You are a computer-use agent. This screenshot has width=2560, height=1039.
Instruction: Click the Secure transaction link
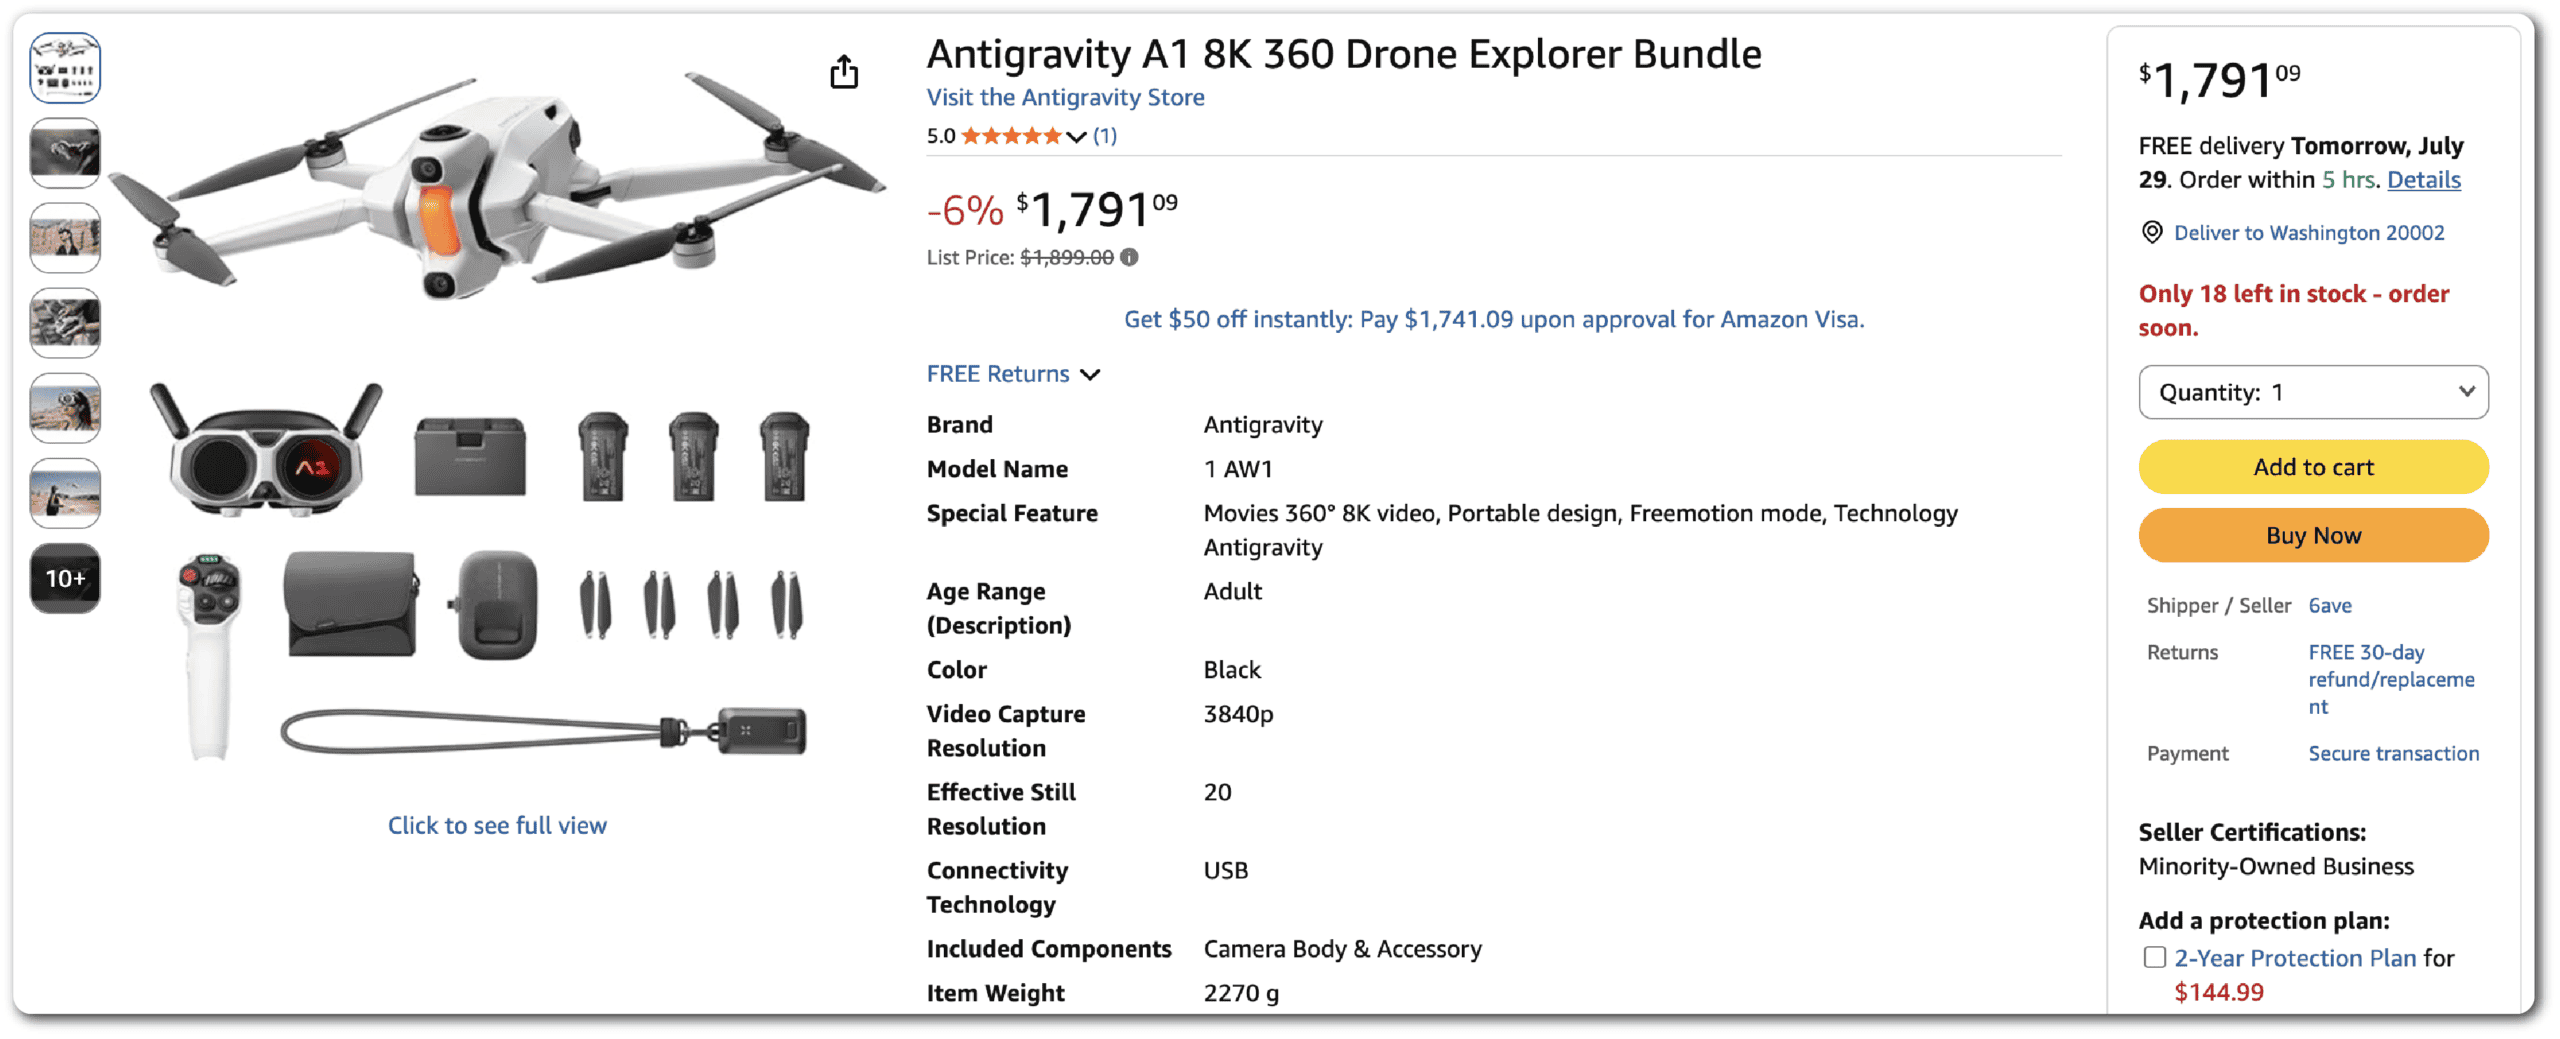point(2393,754)
